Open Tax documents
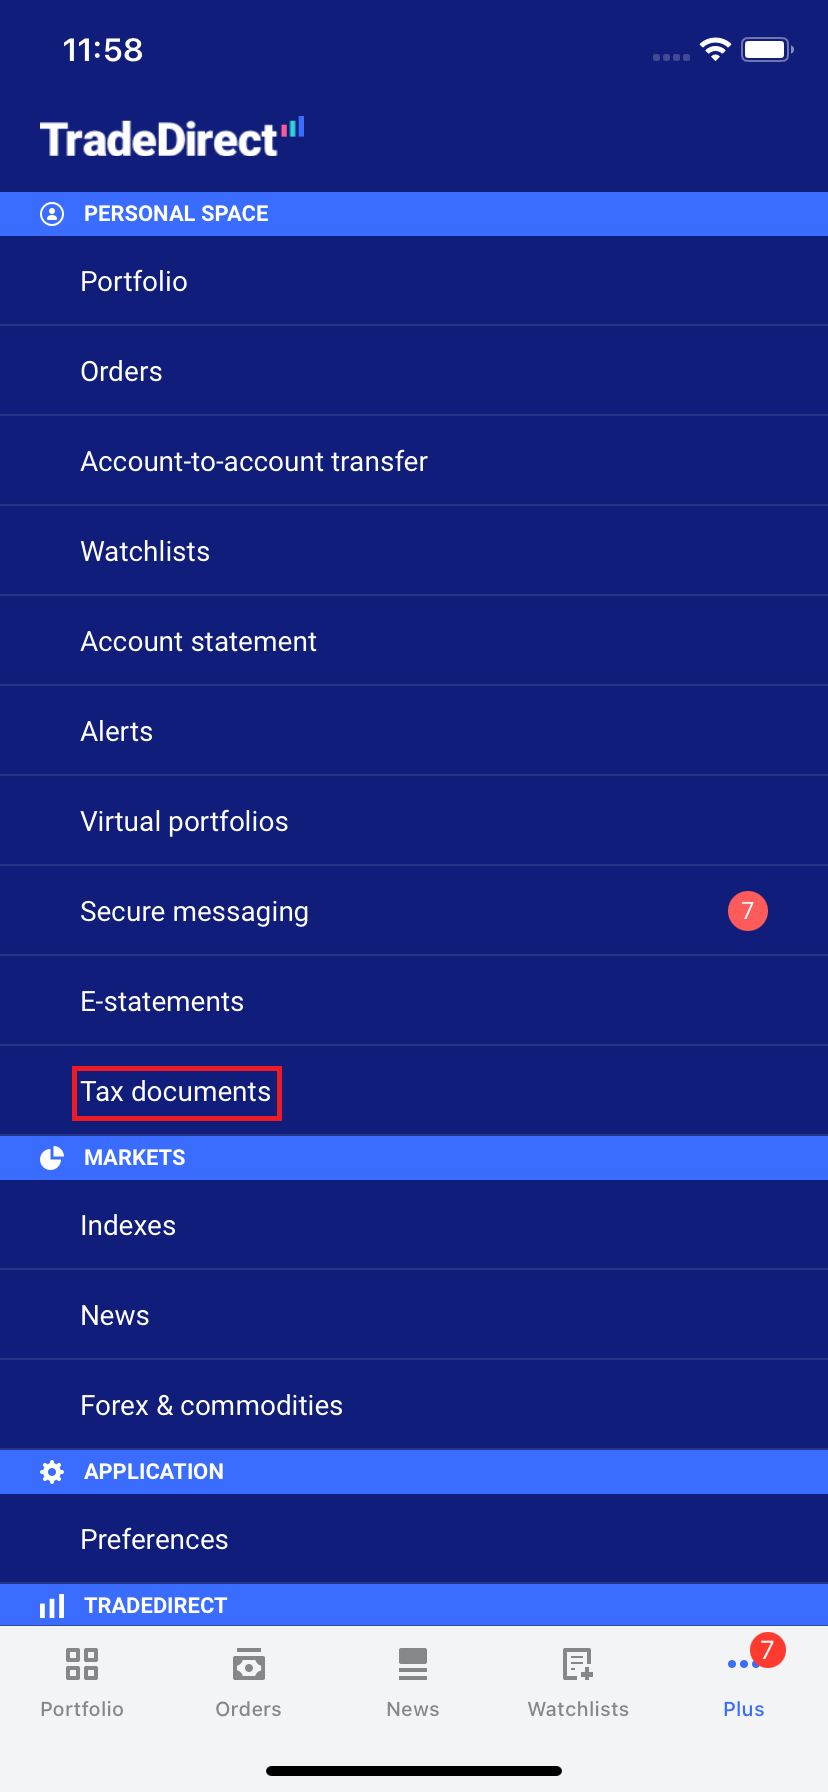The width and height of the screenshot is (828, 1792). click(176, 1092)
